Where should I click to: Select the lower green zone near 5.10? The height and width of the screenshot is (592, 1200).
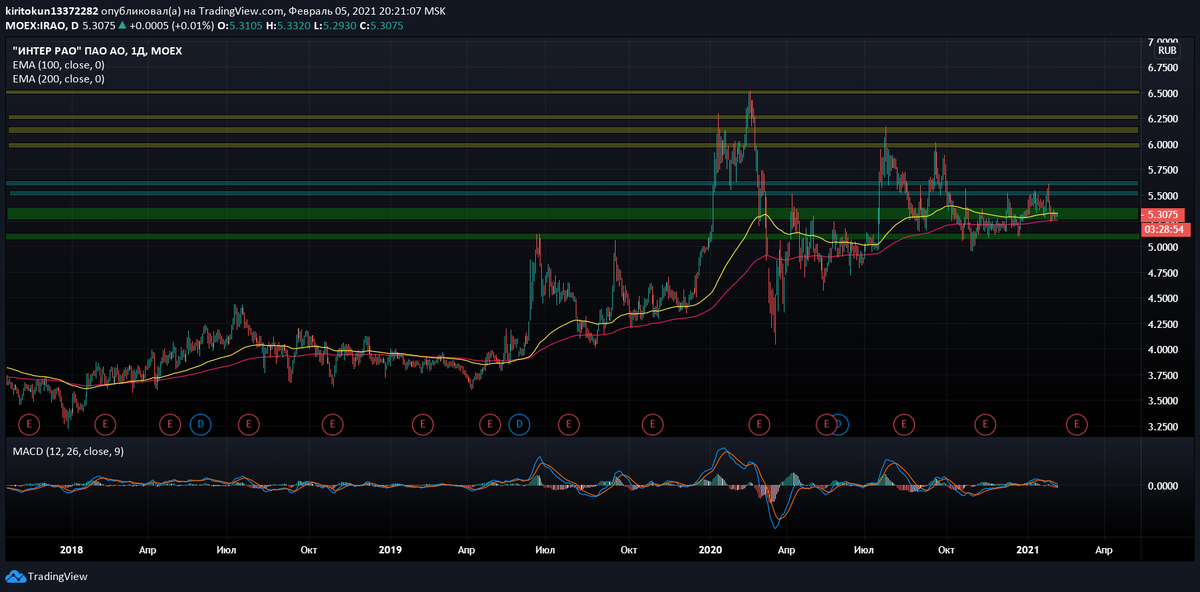[x=573, y=236]
